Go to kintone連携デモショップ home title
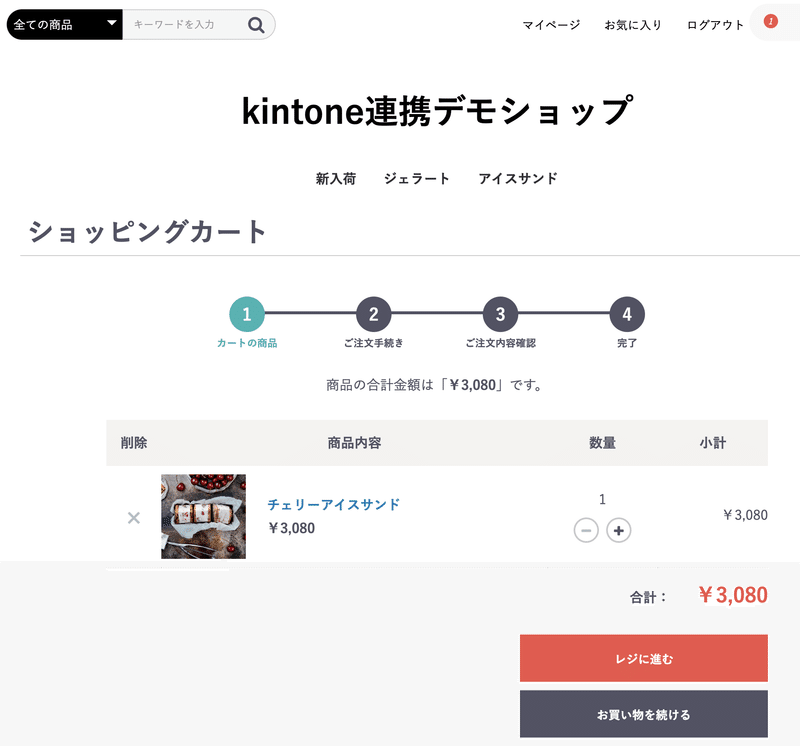Image resolution: width=800 pixels, height=746 pixels. [x=438, y=111]
